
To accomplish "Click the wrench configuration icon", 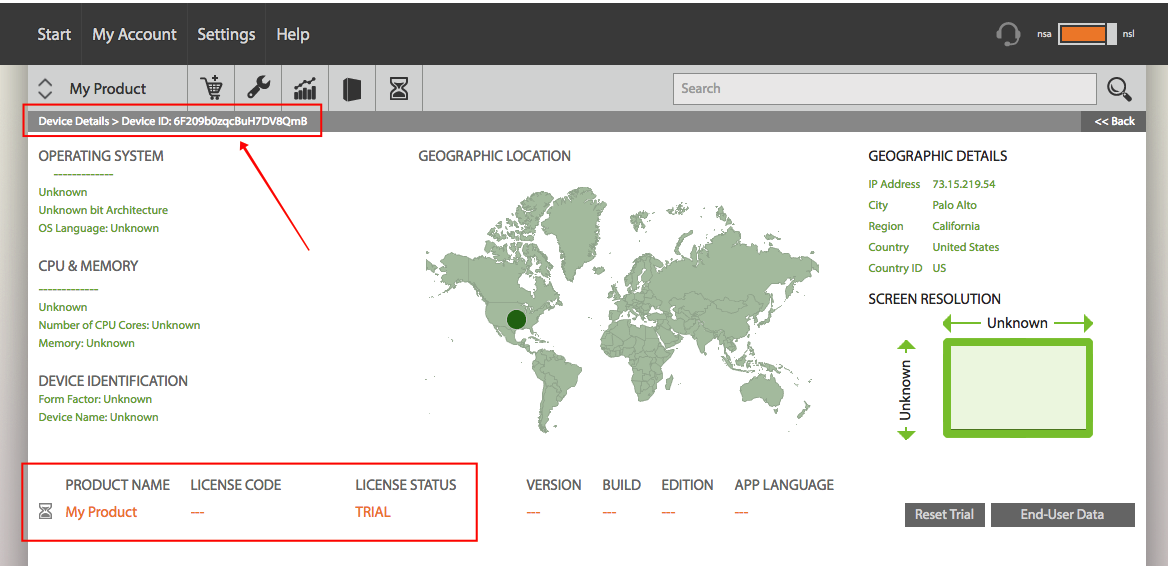I will tap(258, 89).
